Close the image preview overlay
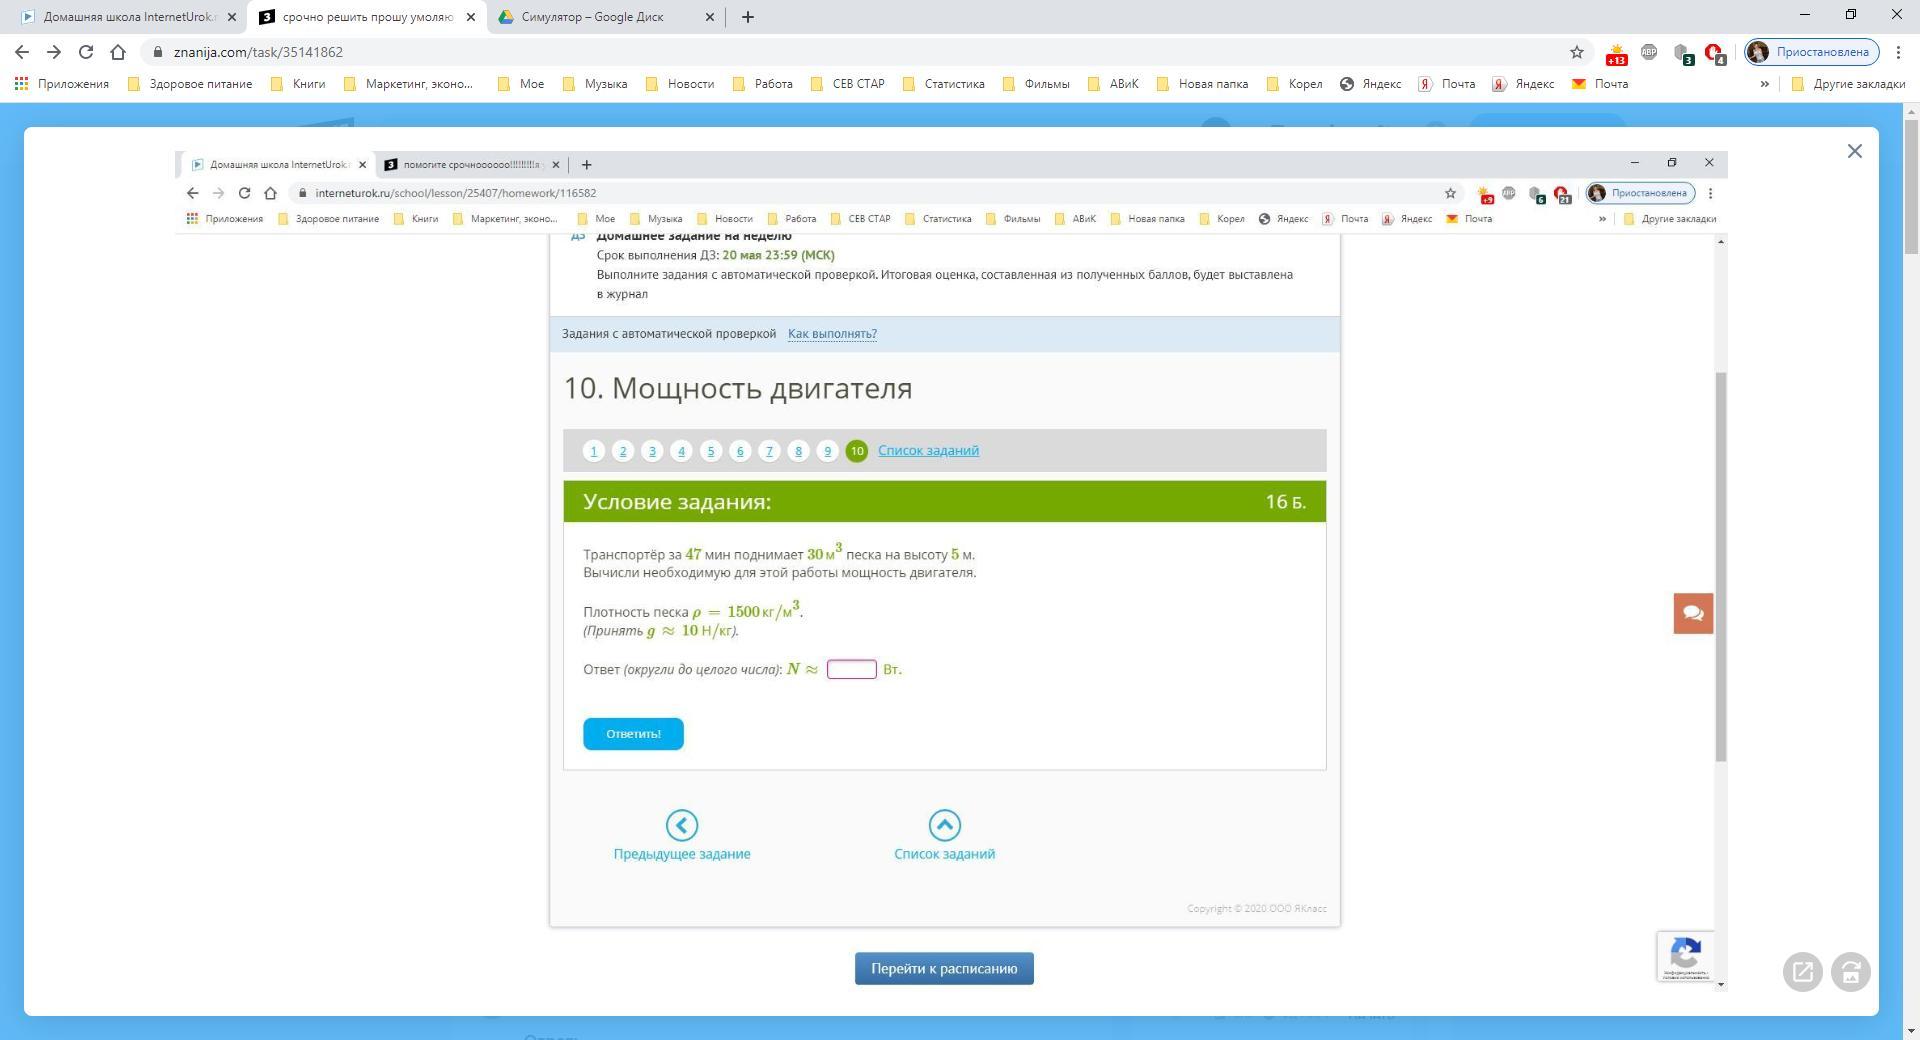Viewport: 1920px width, 1040px height. (x=1854, y=151)
